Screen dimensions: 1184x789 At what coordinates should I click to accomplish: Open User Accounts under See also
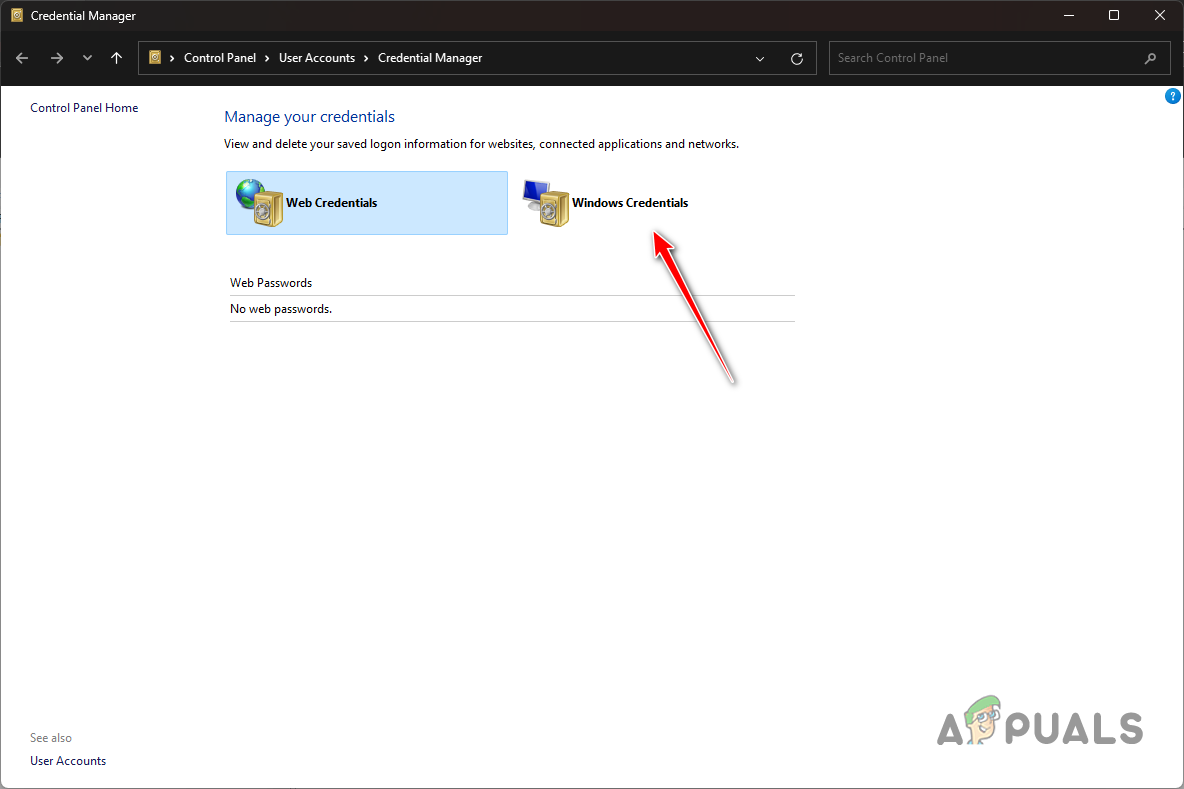(x=67, y=760)
